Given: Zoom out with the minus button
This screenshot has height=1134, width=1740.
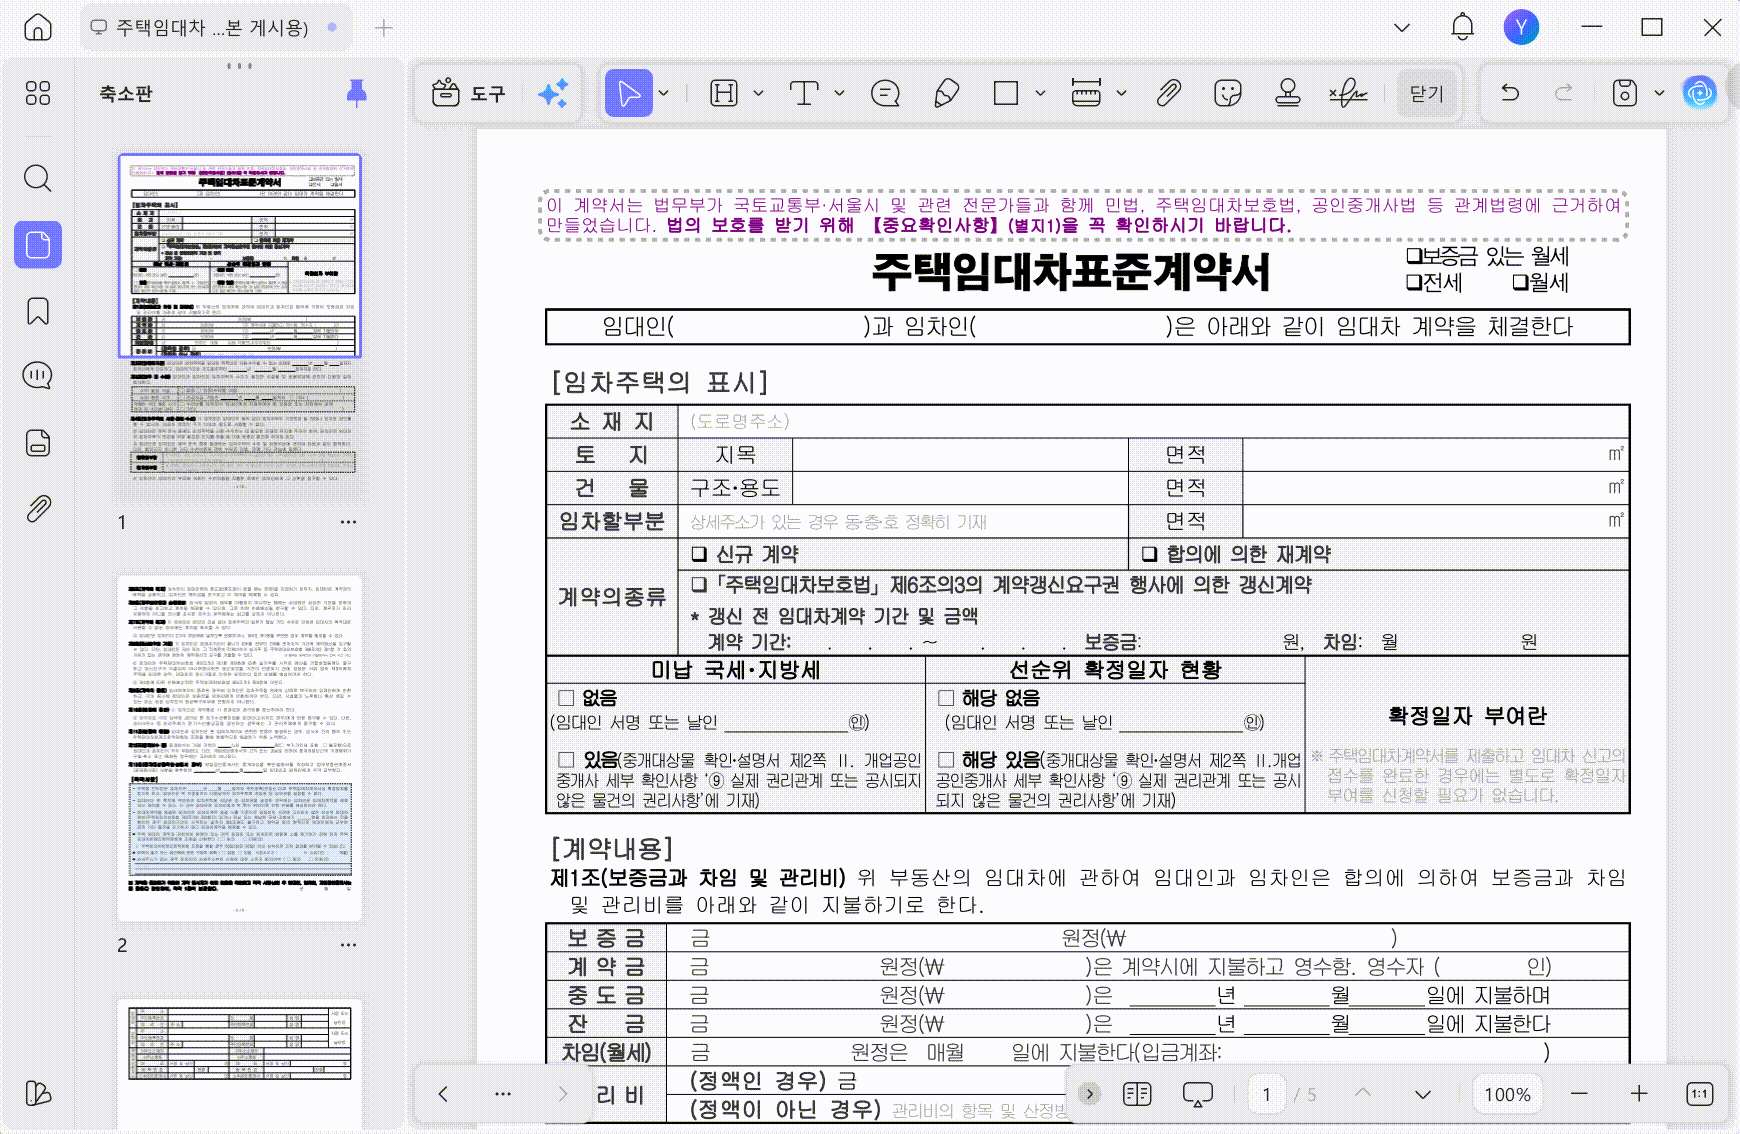Looking at the screenshot, I should point(1579,1094).
